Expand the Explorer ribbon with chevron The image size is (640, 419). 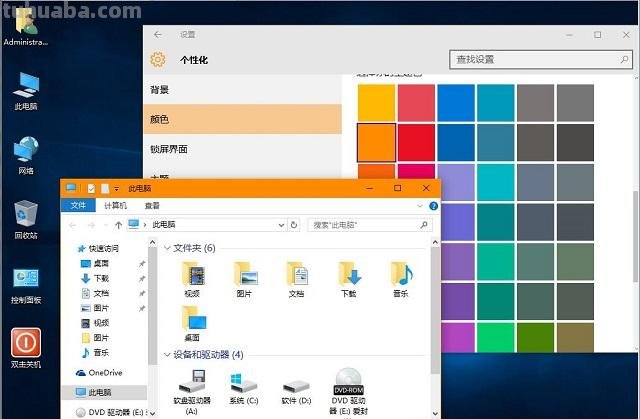[420, 206]
